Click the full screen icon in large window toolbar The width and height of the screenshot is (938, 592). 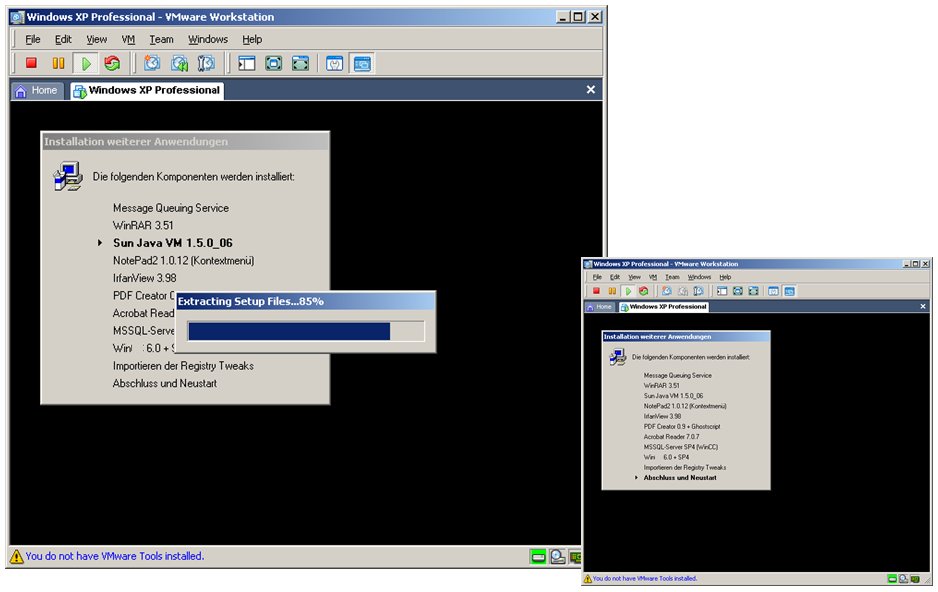point(273,63)
